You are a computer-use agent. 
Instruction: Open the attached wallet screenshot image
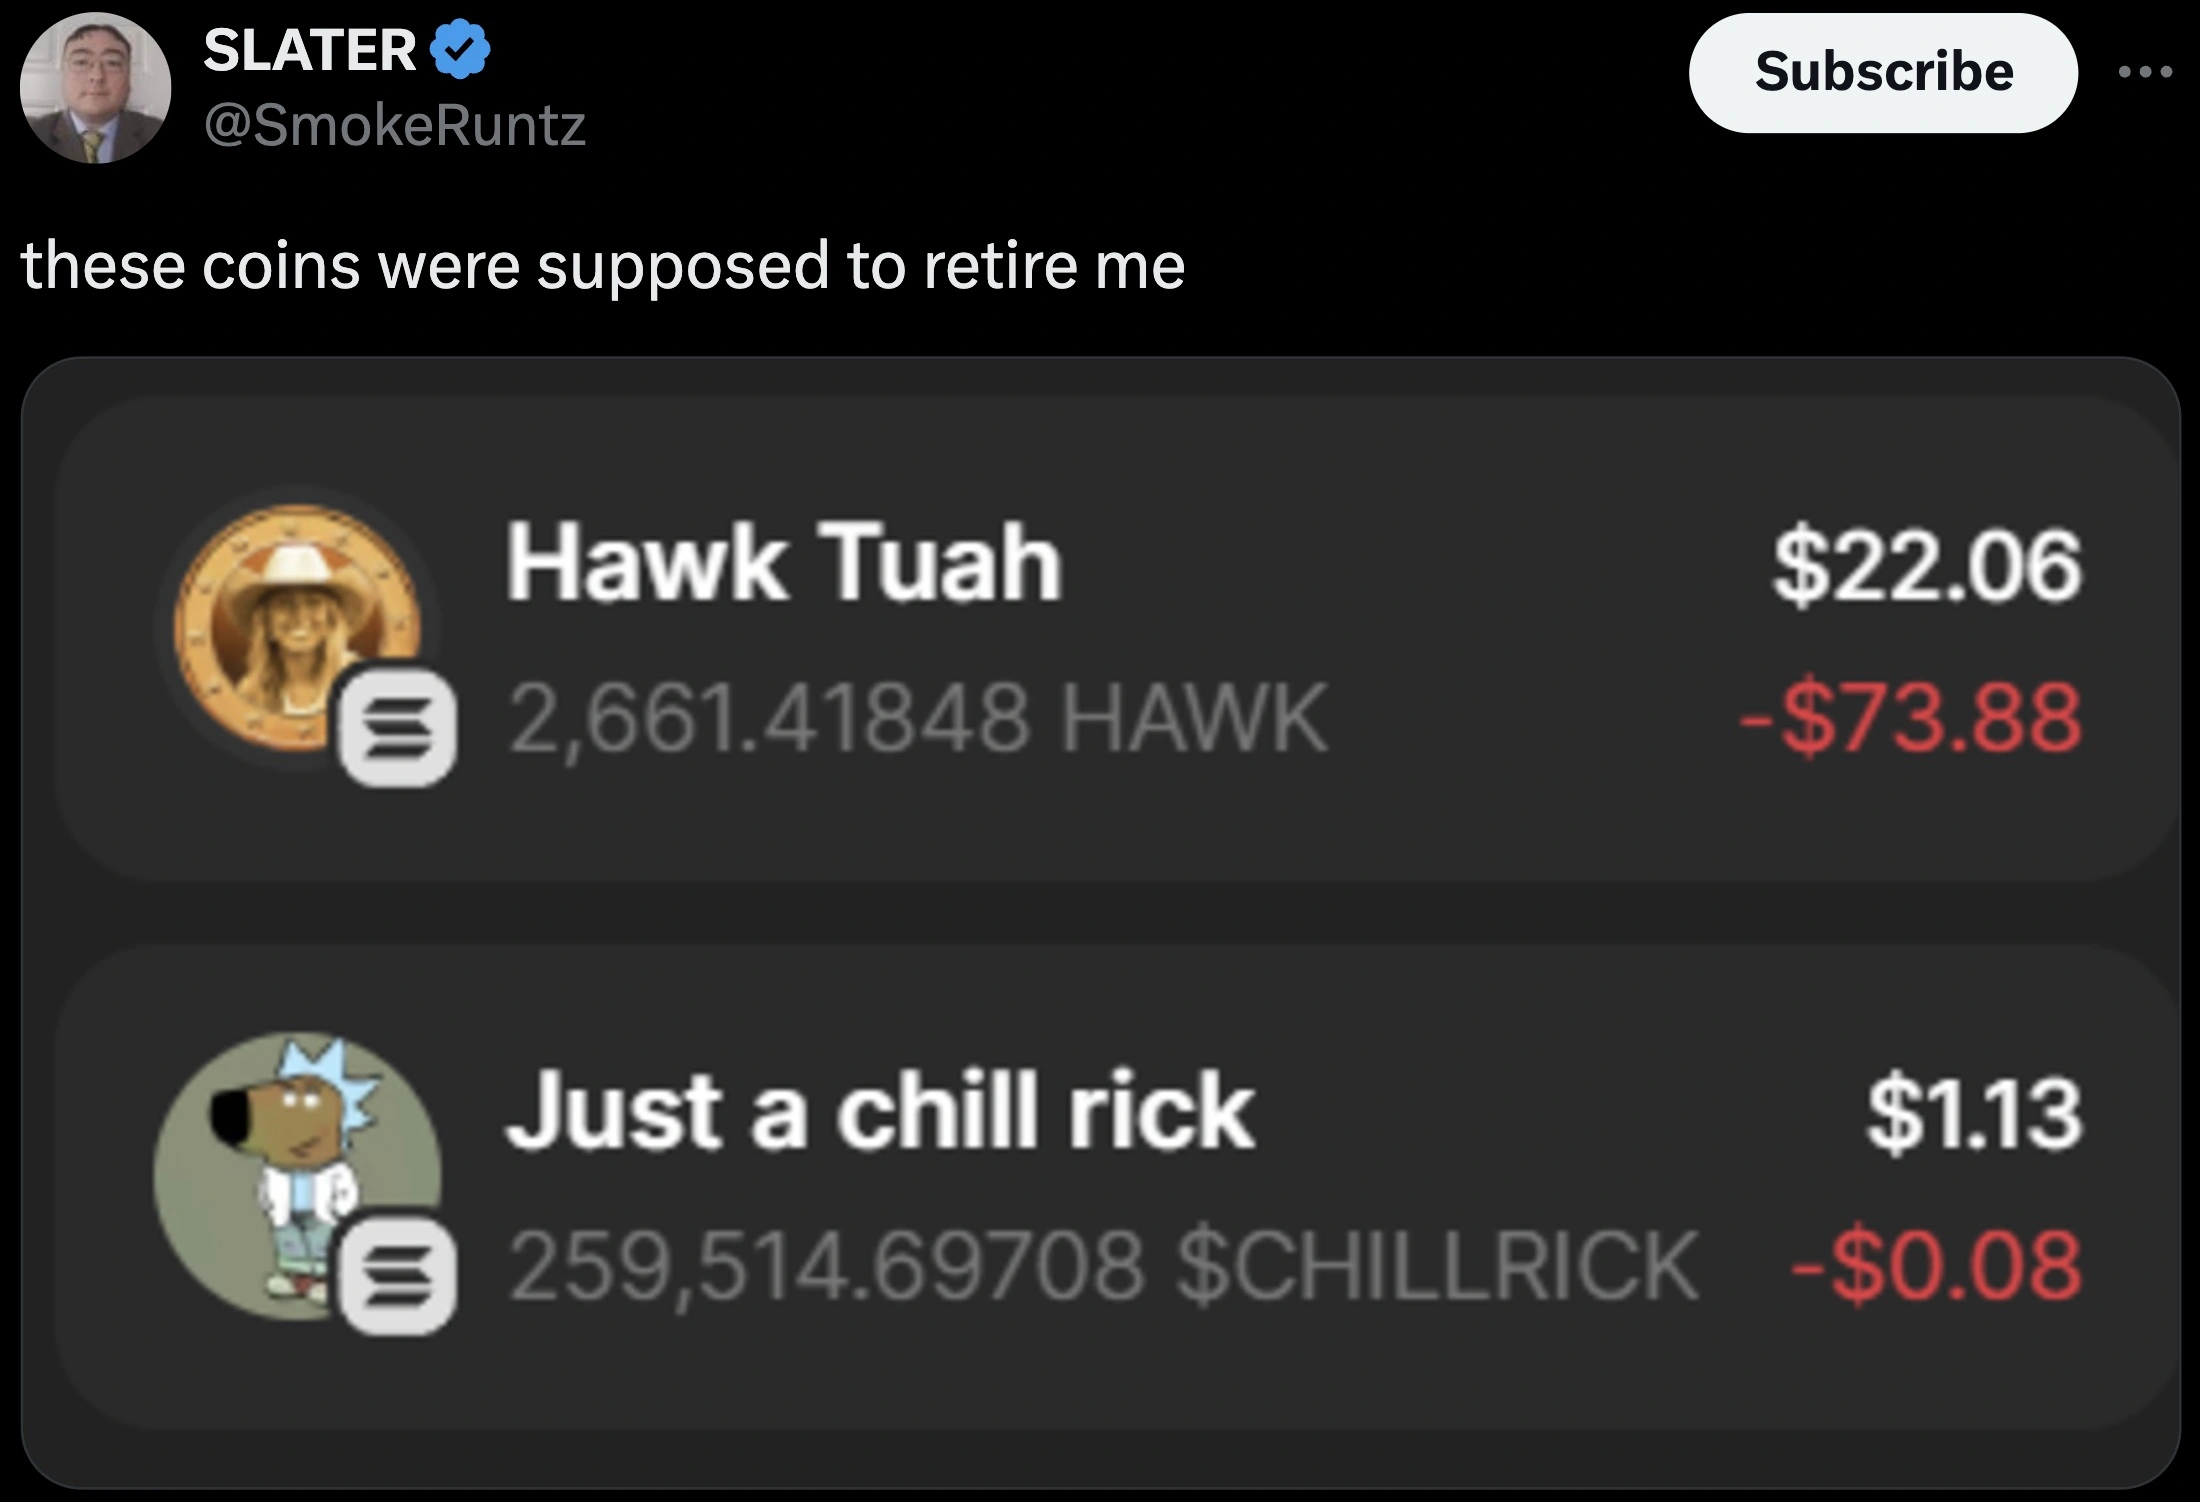(x=1100, y=923)
